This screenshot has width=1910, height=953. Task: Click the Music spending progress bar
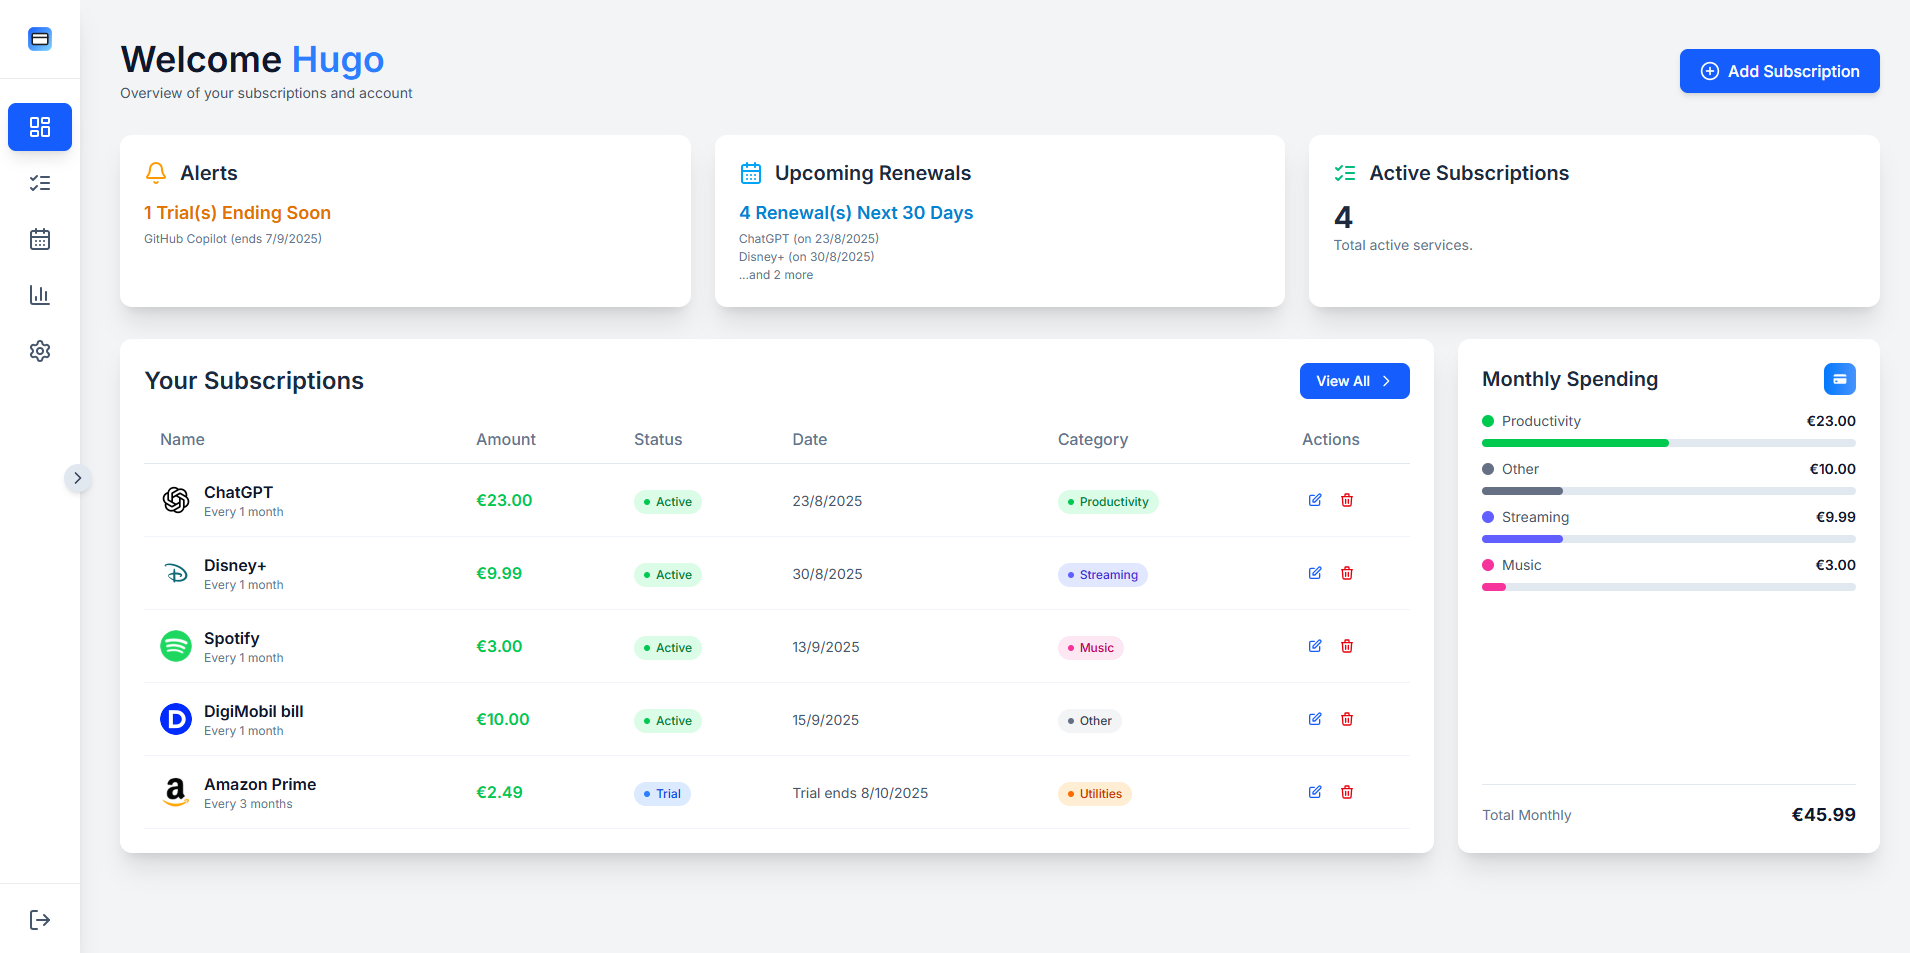tap(1668, 587)
